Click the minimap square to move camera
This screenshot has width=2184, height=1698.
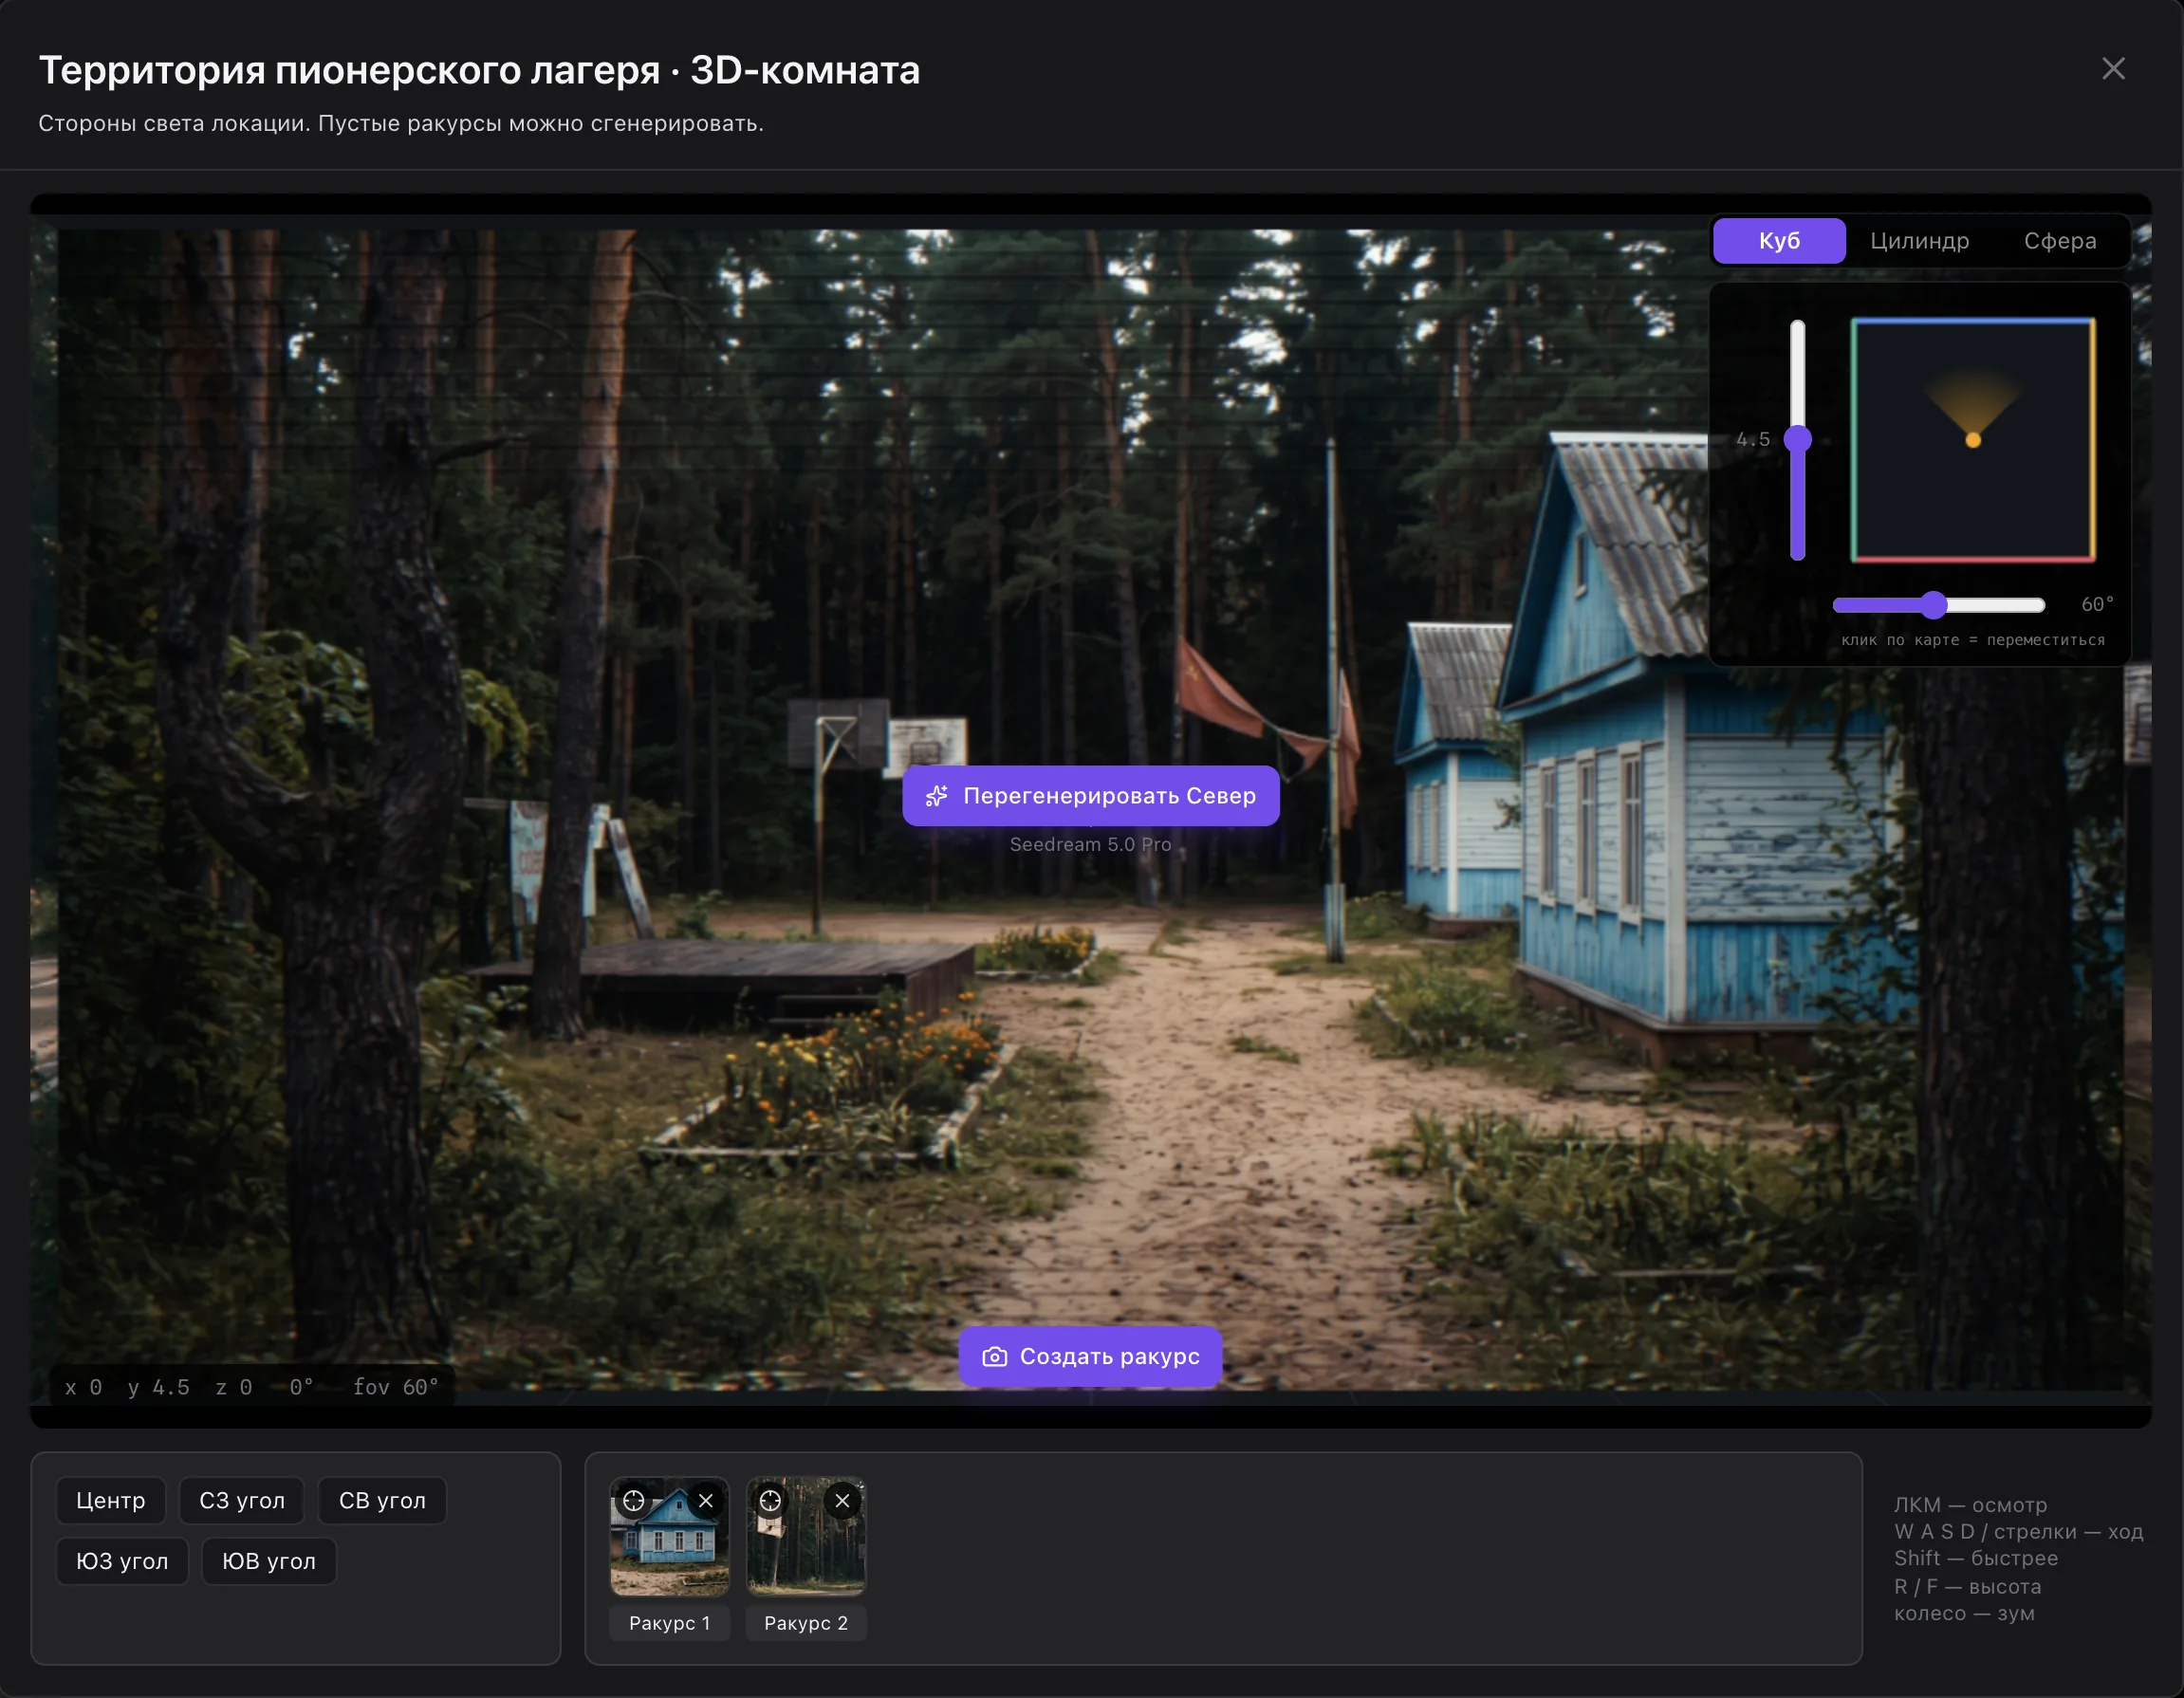[x=1973, y=440]
